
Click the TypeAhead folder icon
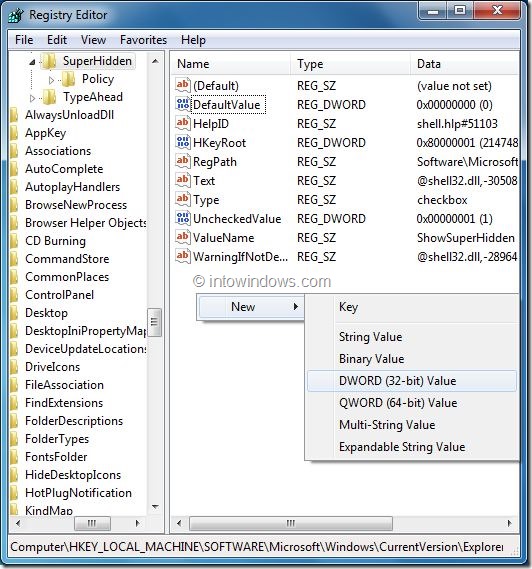click(x=50, y=97)
